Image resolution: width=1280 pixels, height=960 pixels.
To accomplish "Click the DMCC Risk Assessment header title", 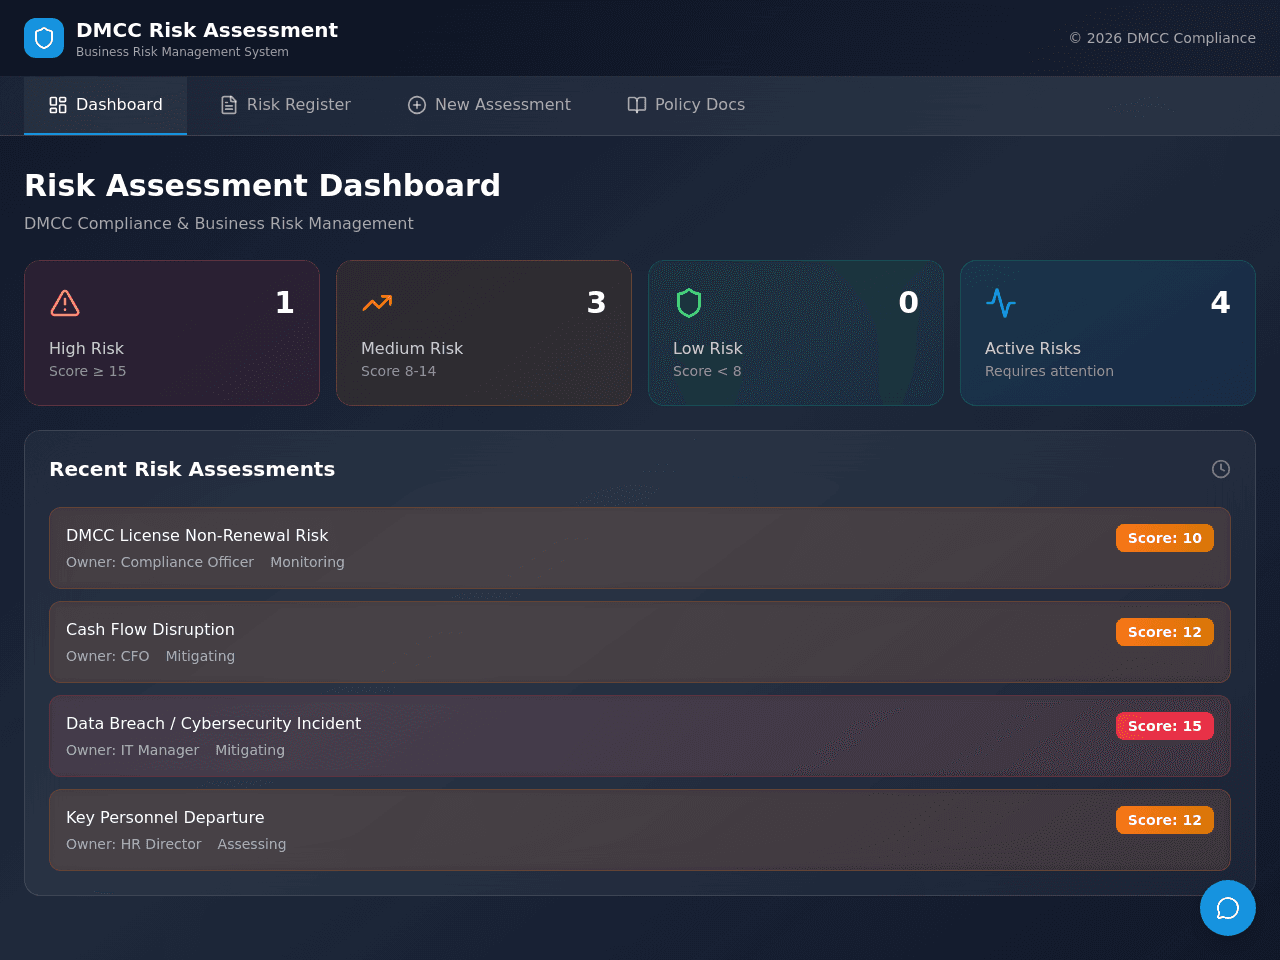I will 207,30.
